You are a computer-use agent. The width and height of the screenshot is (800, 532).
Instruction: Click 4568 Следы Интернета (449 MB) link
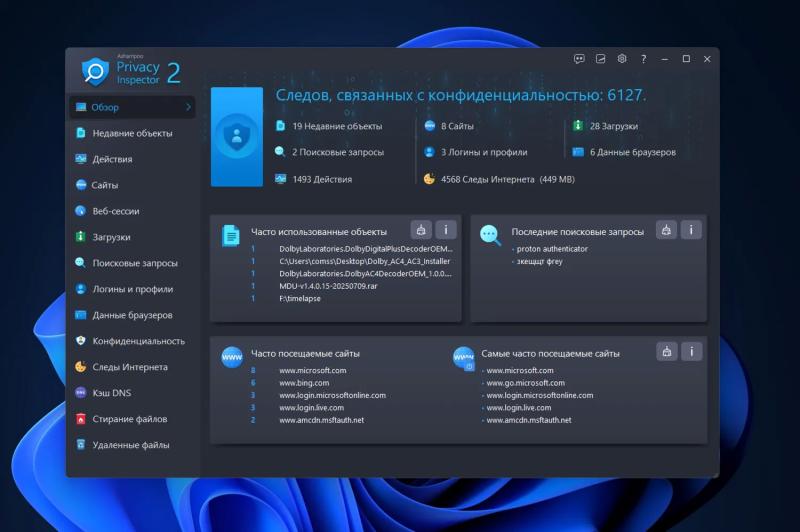(x=508, y=180)
